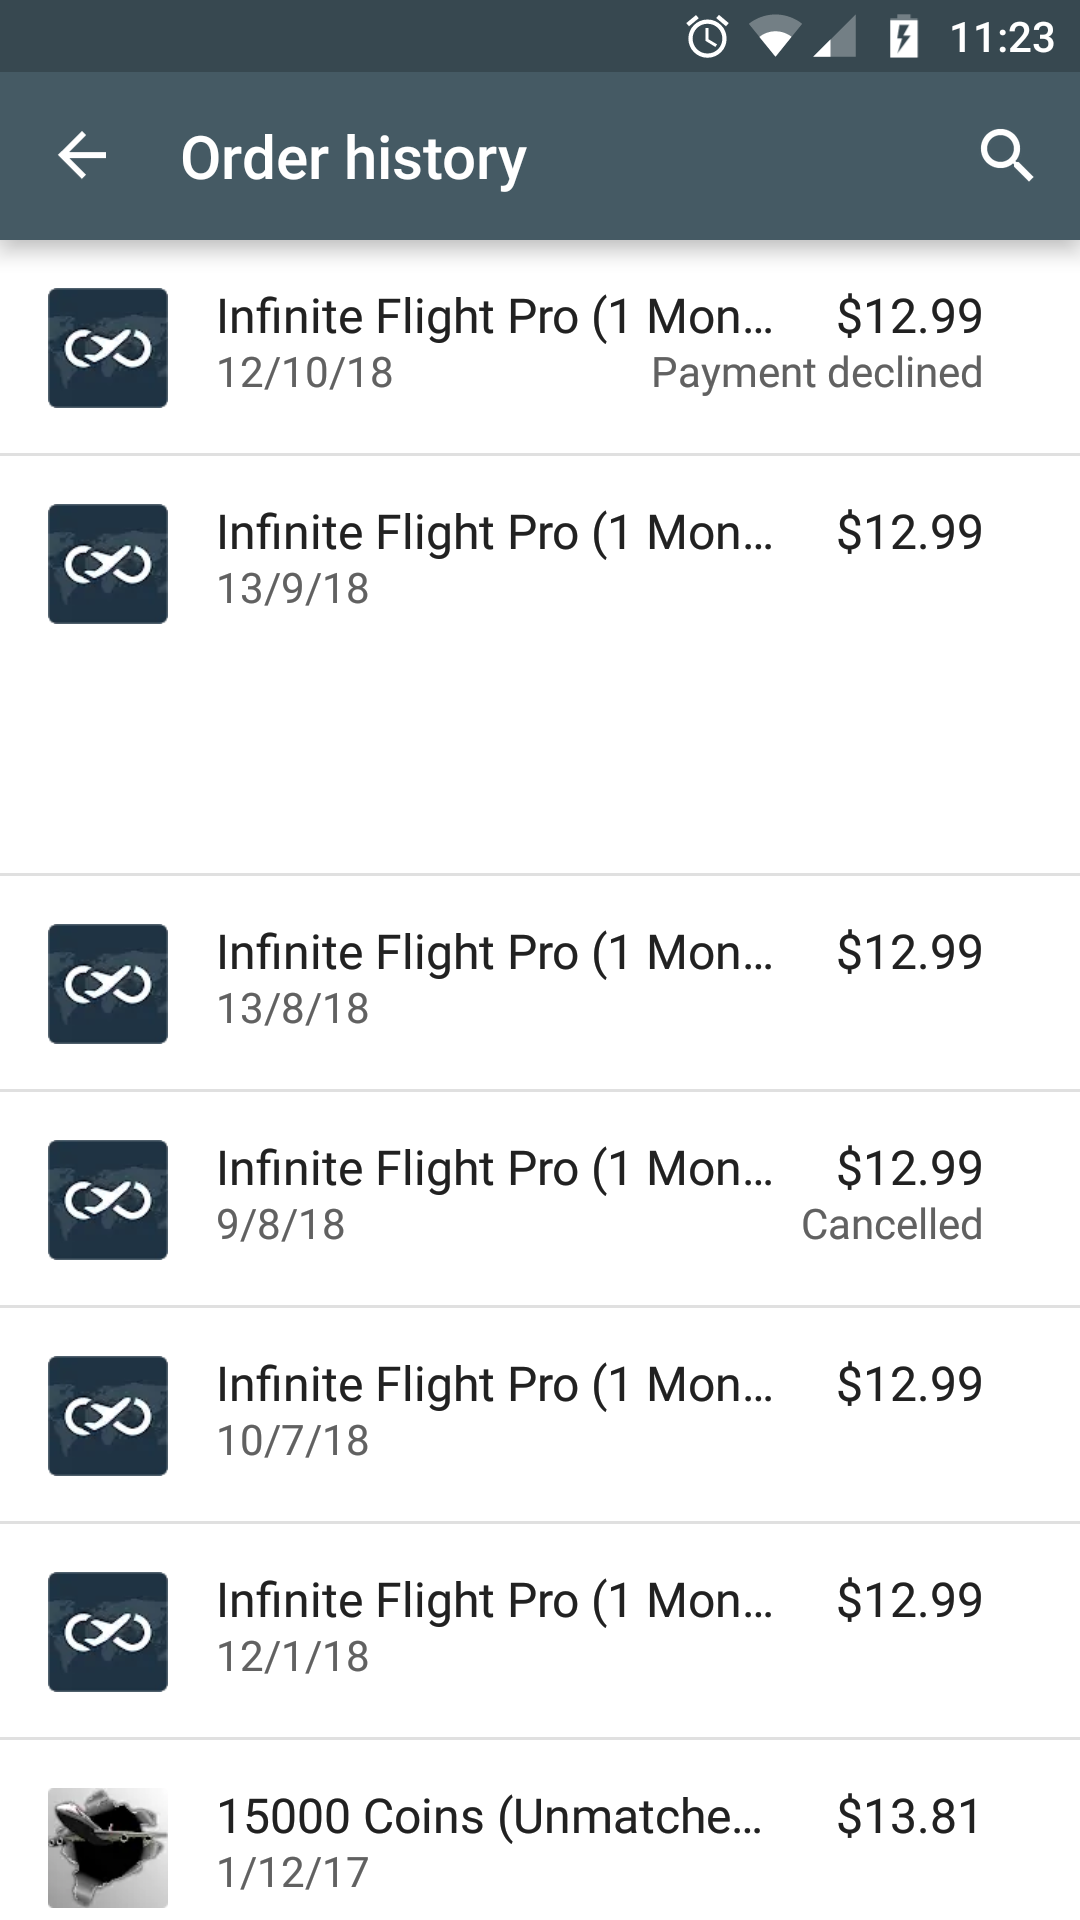Image resolution: width=1080 pixels, height=1920 pixels.
Task: Select the Cancelled order title from 9/8/18
Action: coord(494,1169)
